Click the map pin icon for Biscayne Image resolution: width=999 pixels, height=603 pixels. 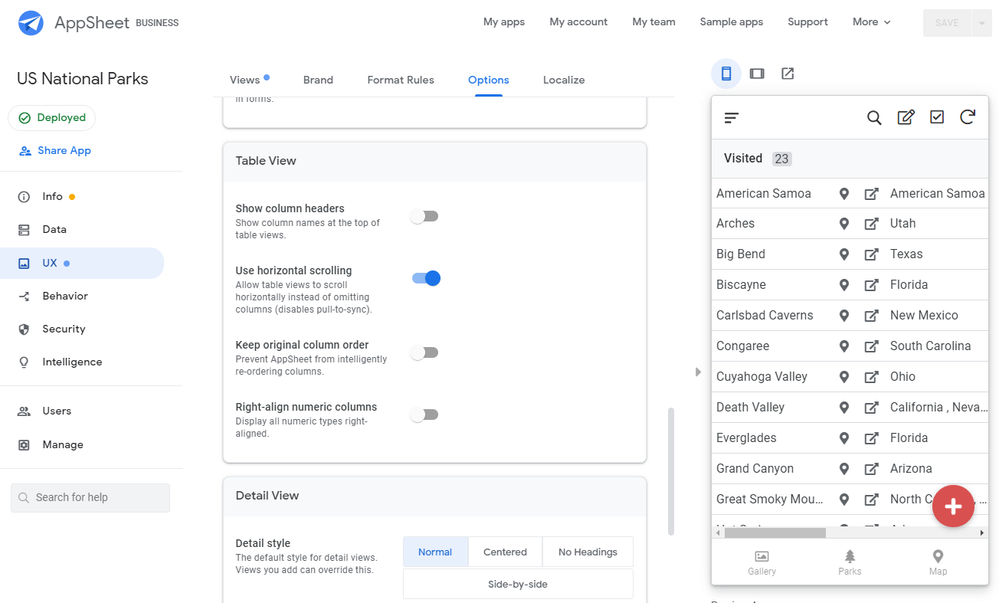[x=844, y=285]
